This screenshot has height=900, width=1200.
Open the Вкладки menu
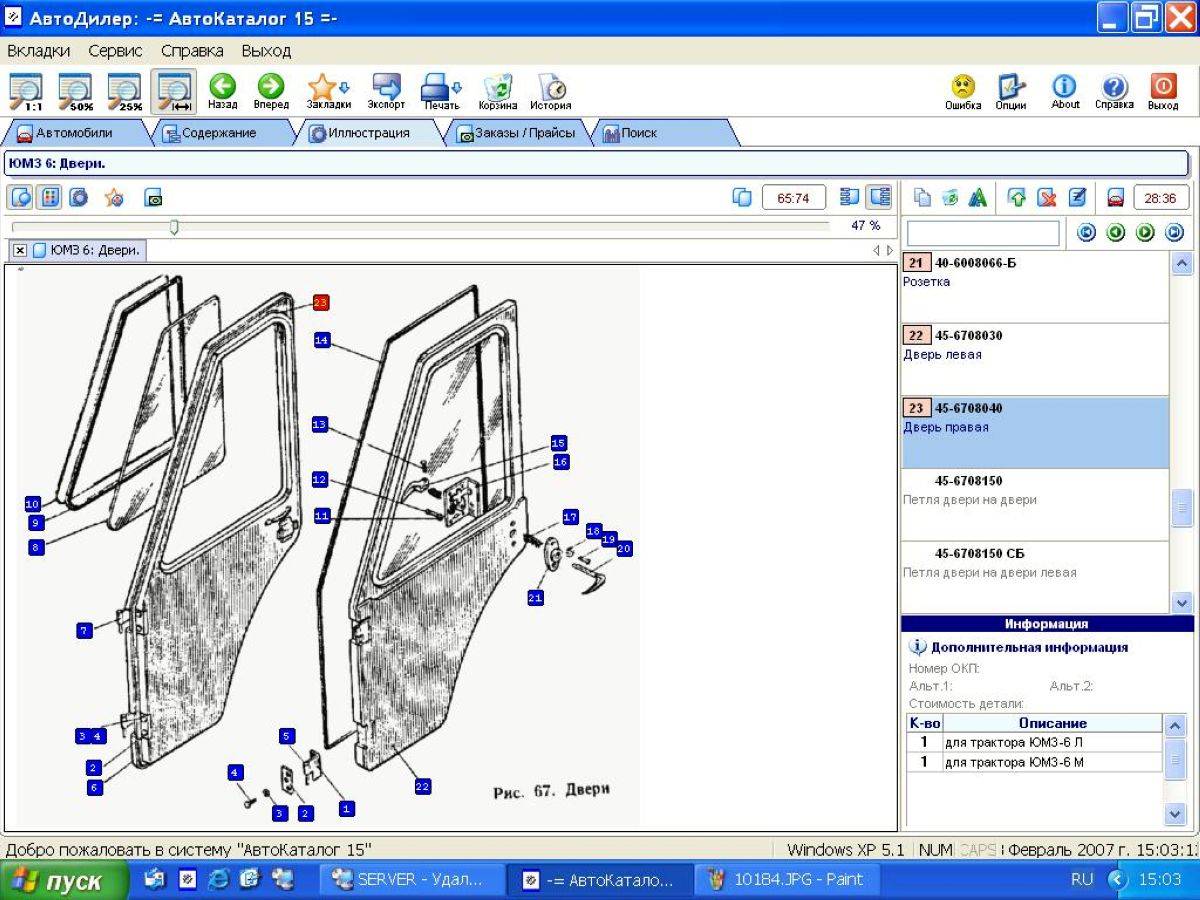tap(38, 50)
